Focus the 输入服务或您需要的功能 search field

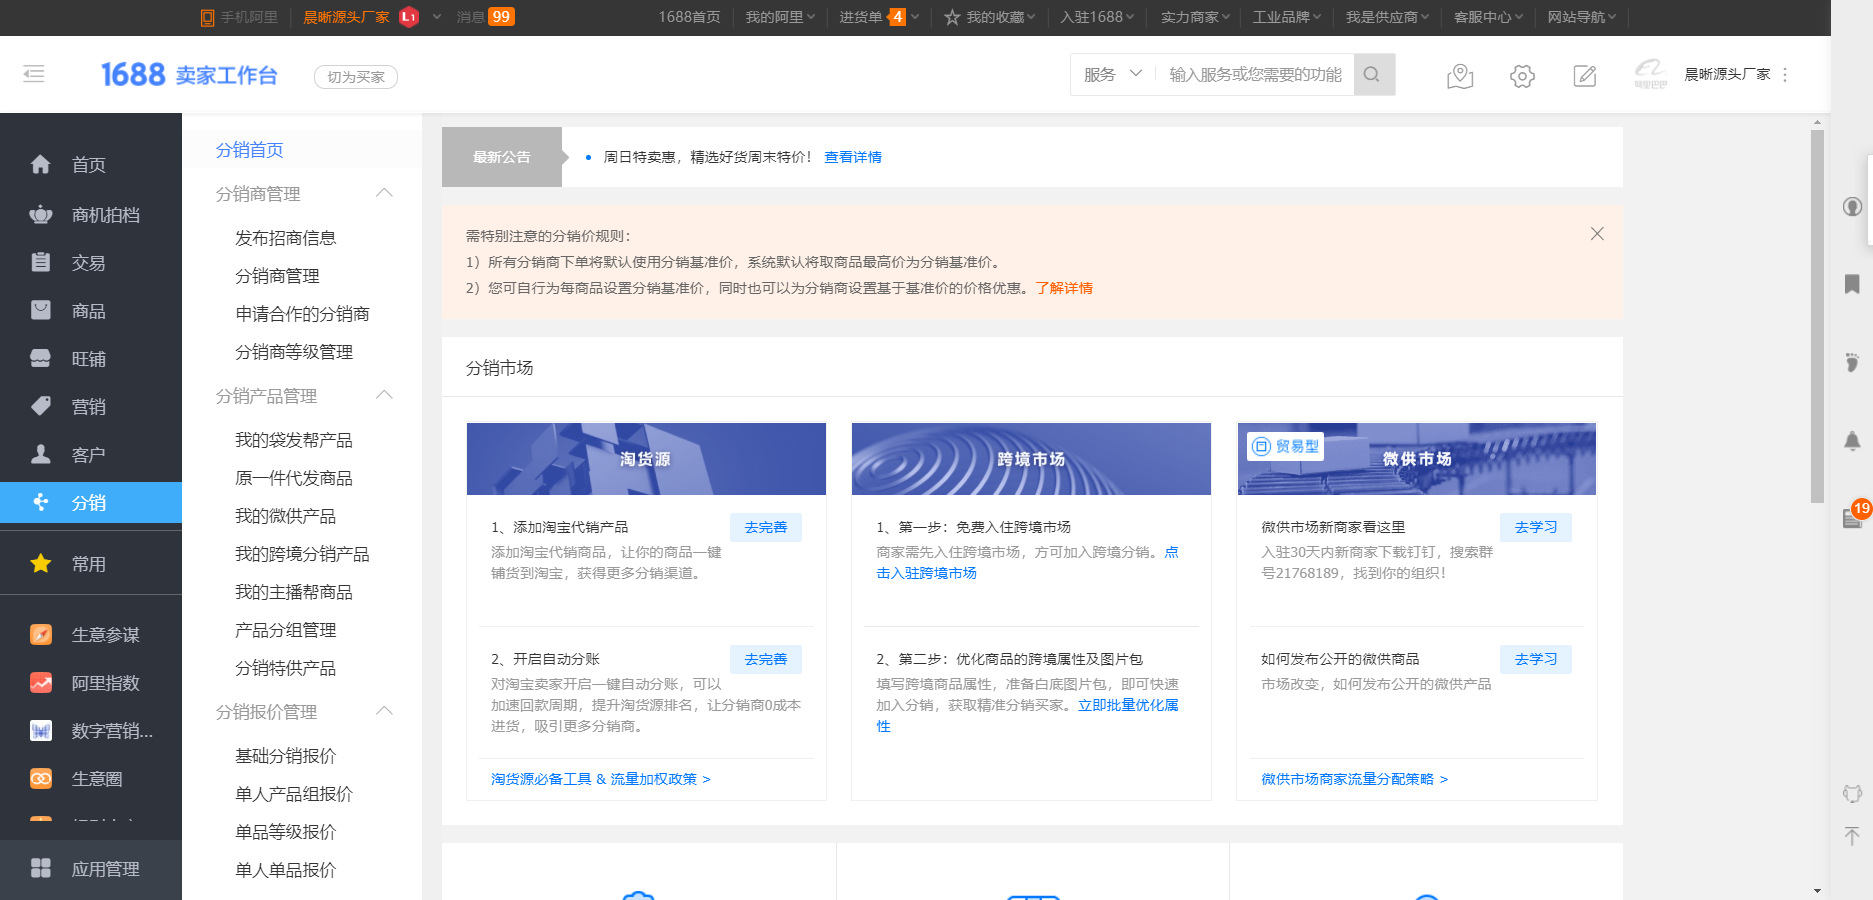click(x=1255, y=75)
